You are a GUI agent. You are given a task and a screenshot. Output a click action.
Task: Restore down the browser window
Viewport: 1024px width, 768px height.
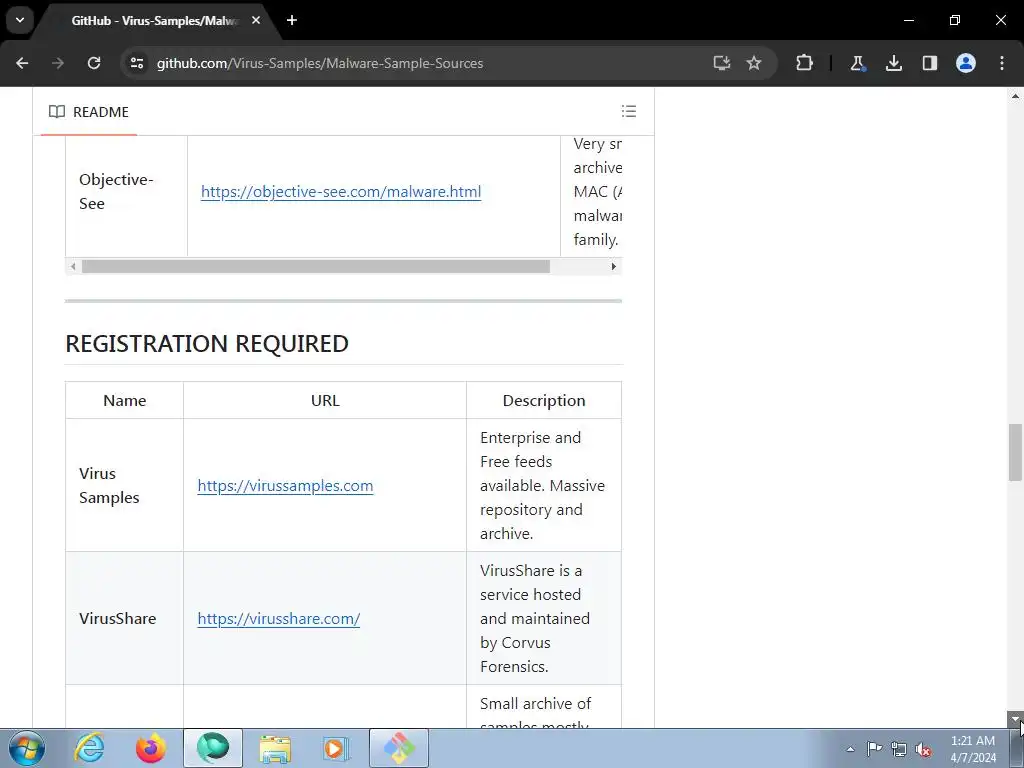[955, 20]
